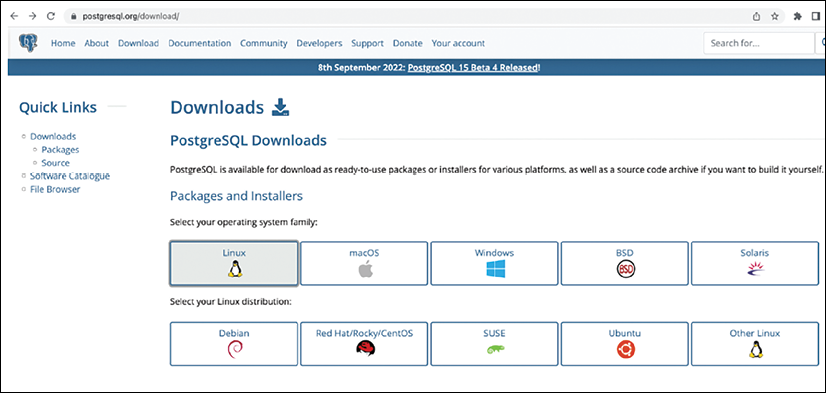826x393 pixels.
Task: Click 'Select your Linux distribution:' text
Action: (x=231, y=303)
